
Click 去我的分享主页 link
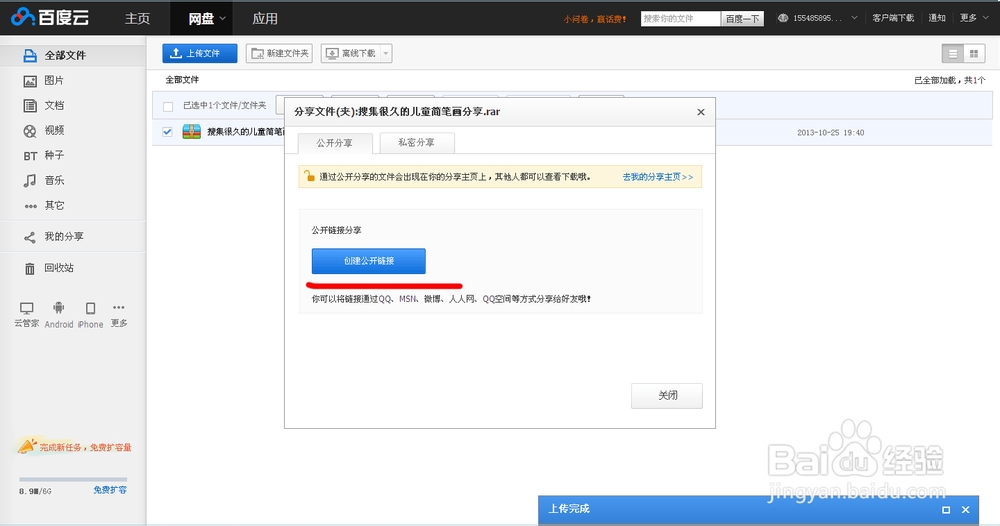658,177
